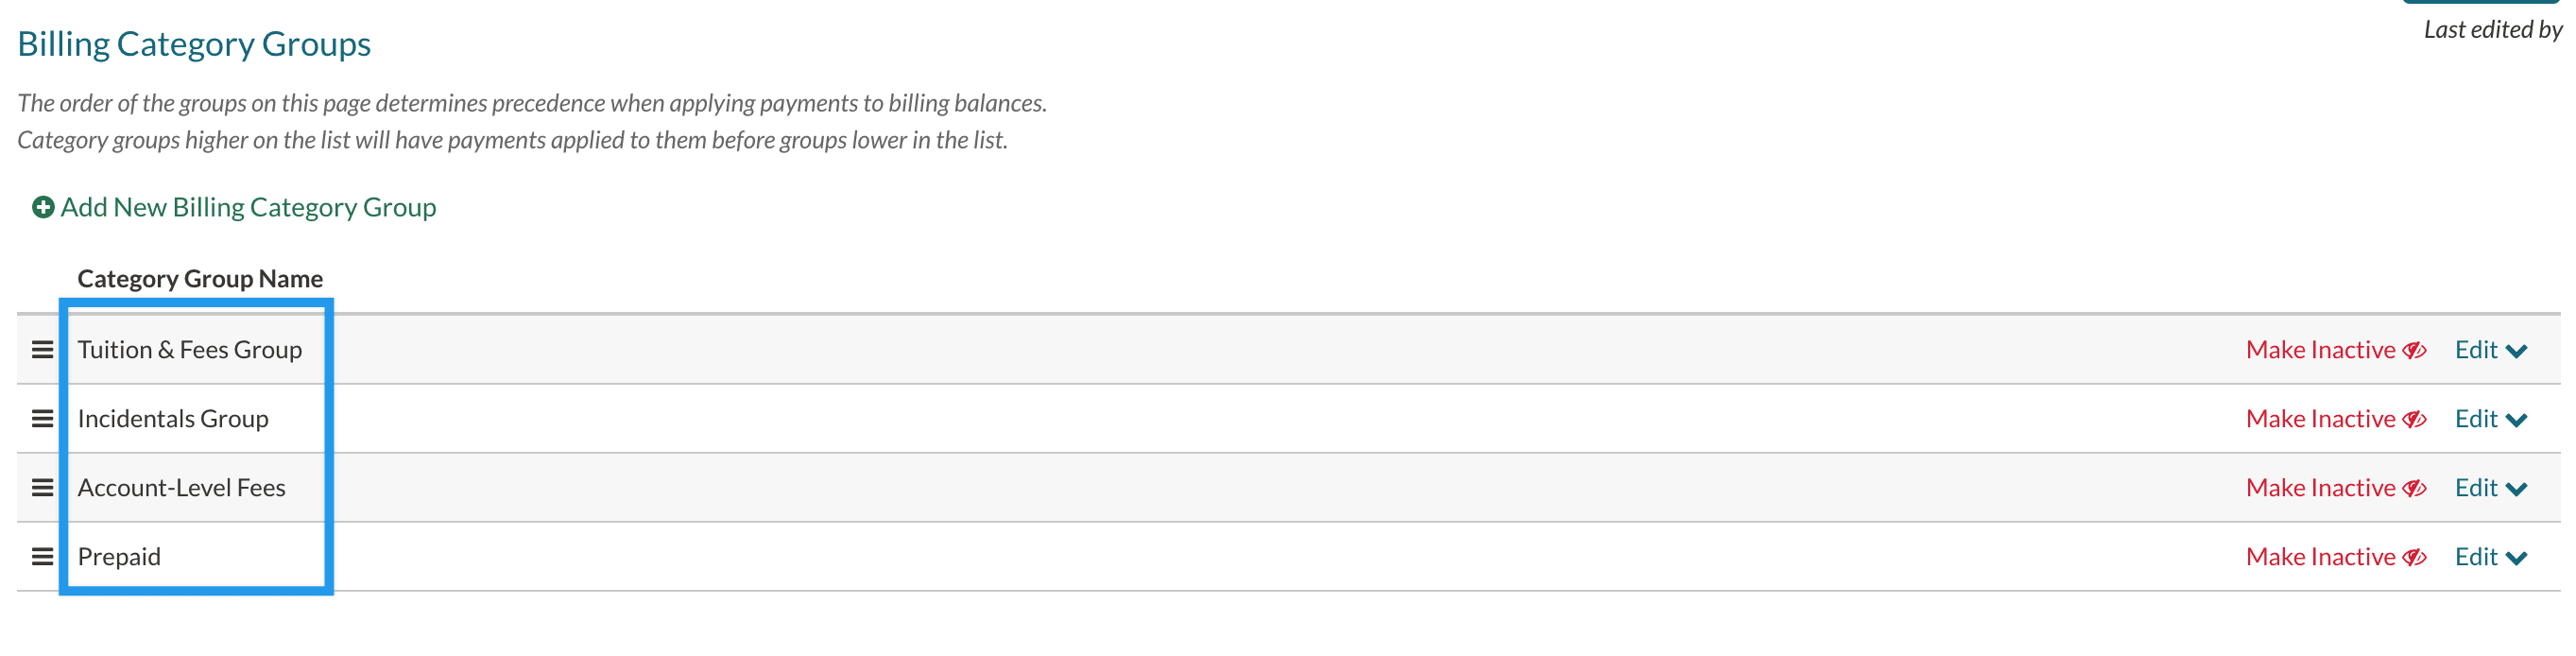Make Incidentals Group inactive
Viewport: 2576px width, 656px height.
coord(2335,419)
